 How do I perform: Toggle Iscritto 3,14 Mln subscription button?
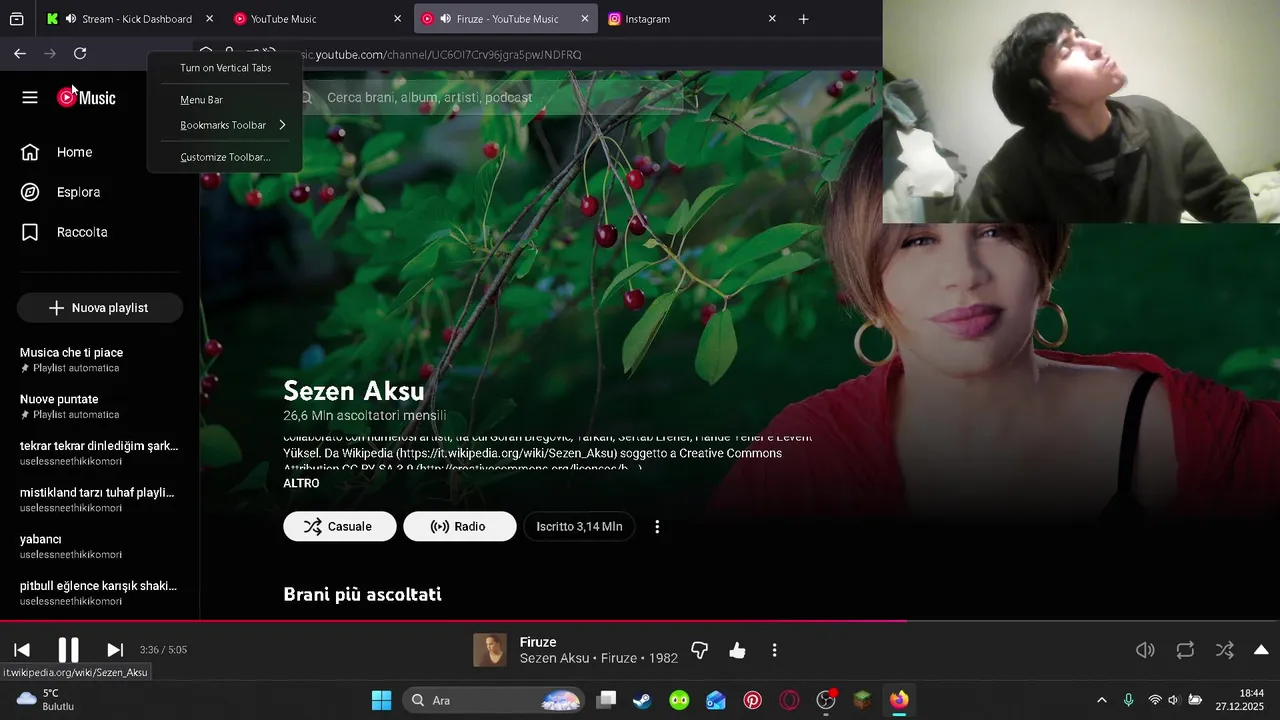click(x=579, y=526)
